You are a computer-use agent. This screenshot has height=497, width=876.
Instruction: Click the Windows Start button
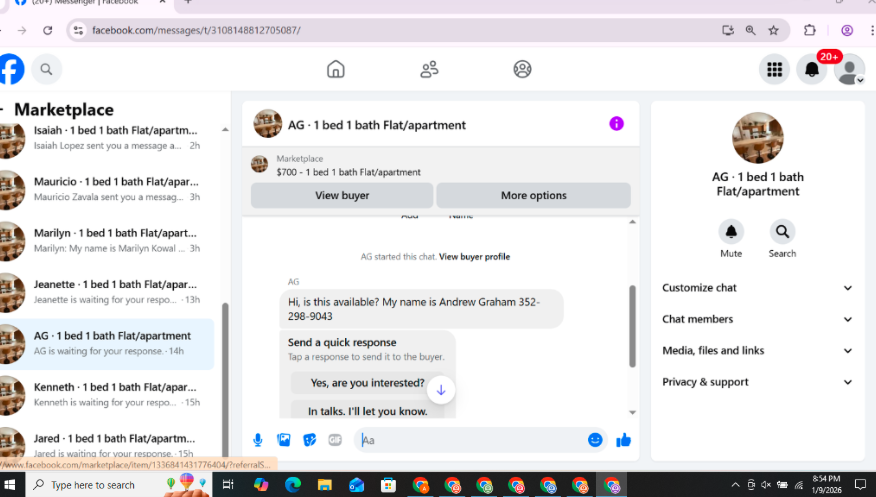point(9,484)
